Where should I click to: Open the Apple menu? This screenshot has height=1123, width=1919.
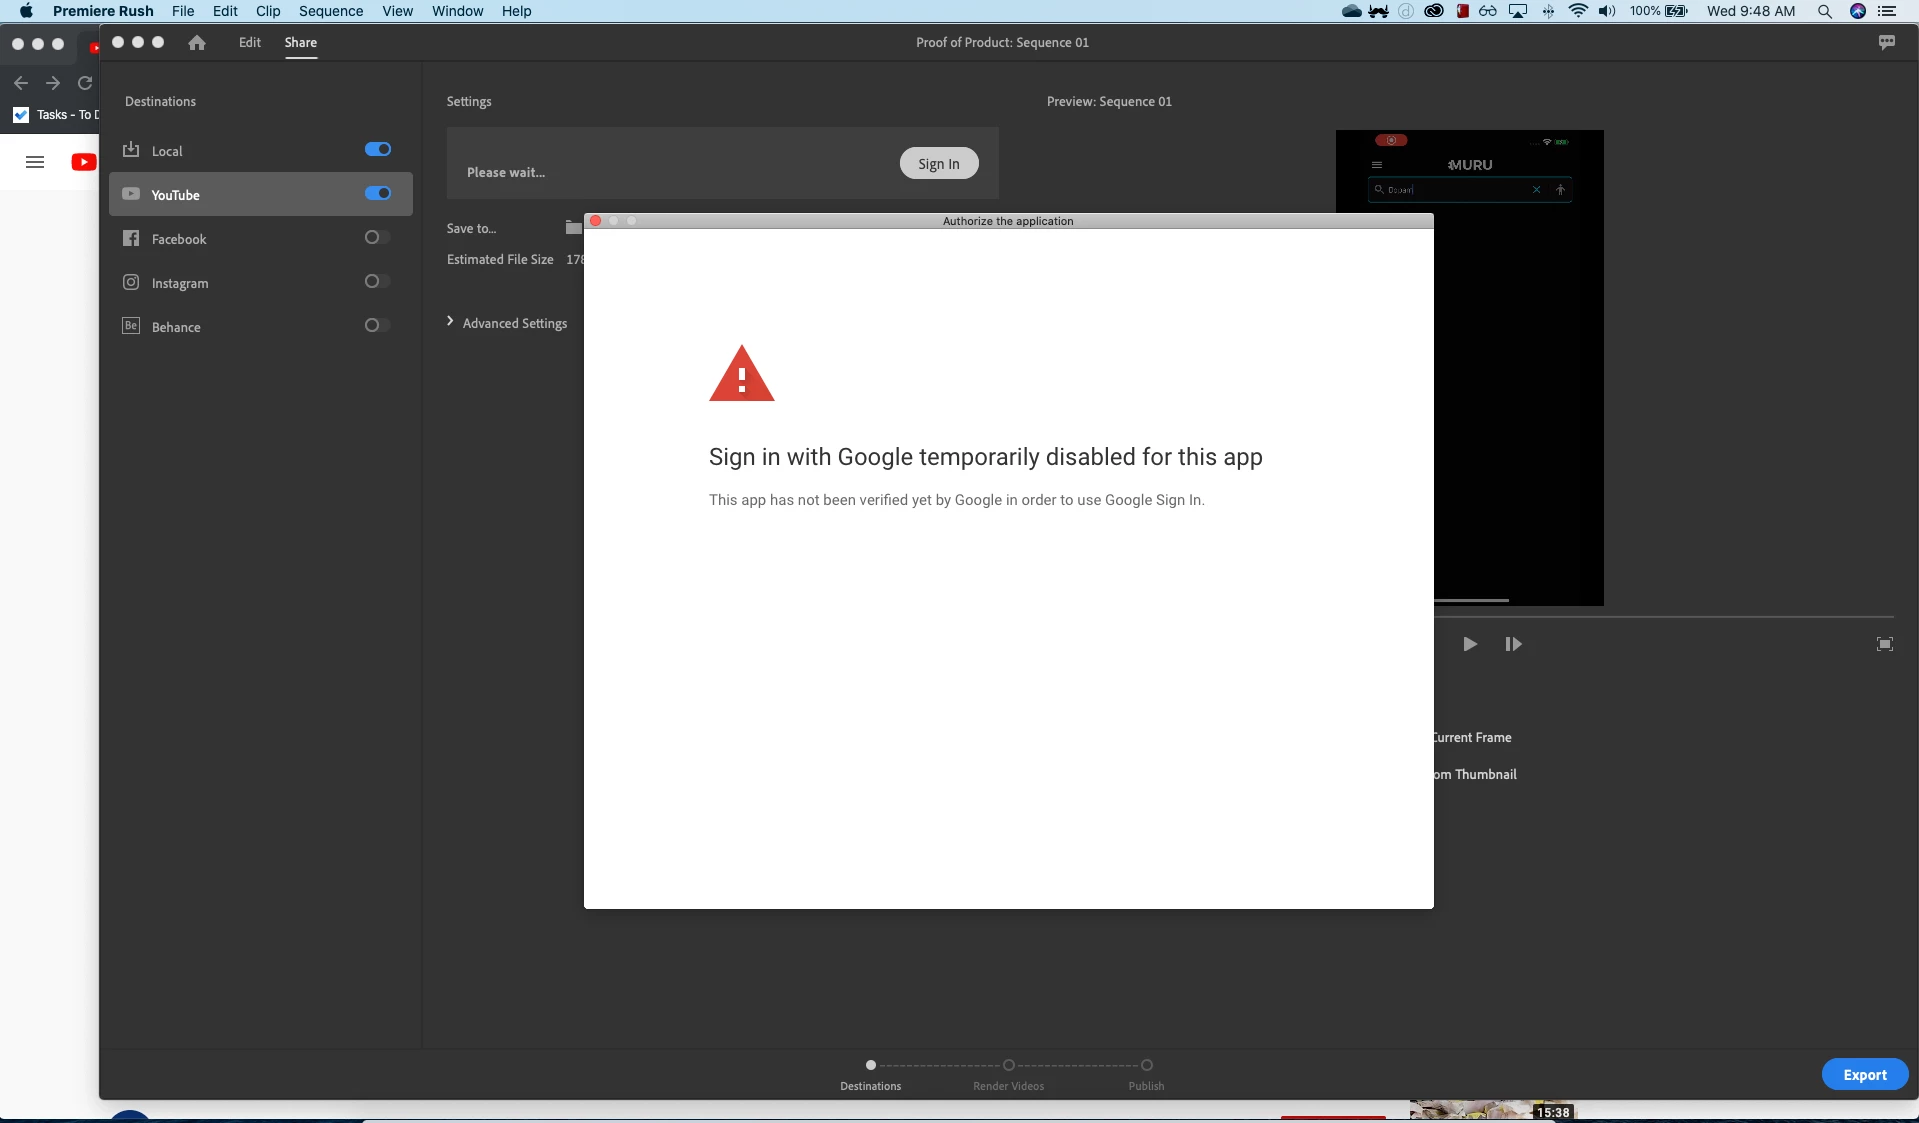[x=26, y=11]
